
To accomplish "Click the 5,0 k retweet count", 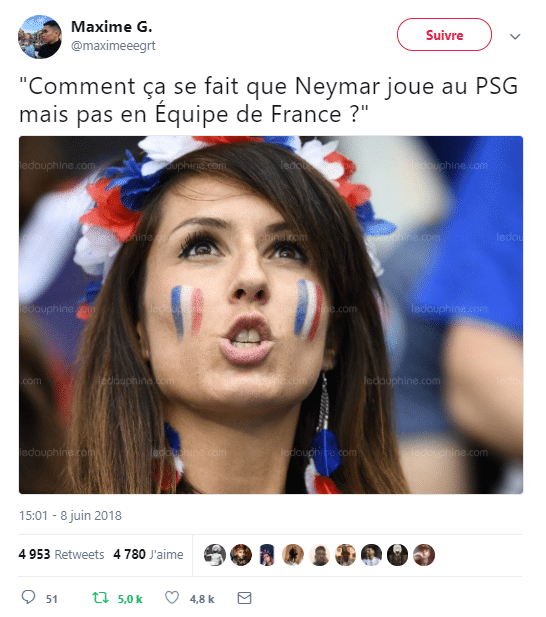I will coord(130,599).
